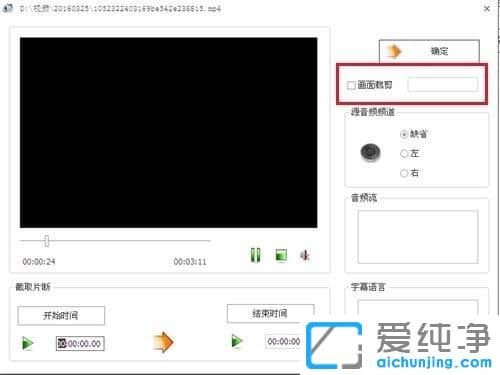Click the 开始时间 start time button
This screenshot has height=375, width=500.
[61, 315]
